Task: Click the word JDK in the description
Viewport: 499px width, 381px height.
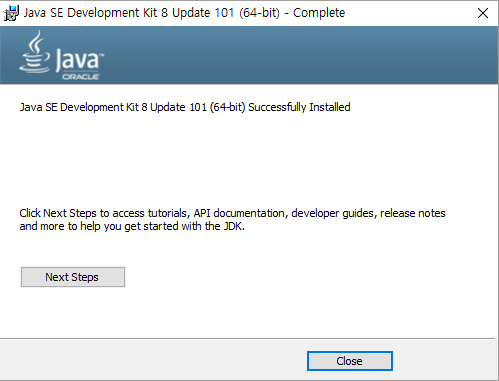Action: click(234, 226)
